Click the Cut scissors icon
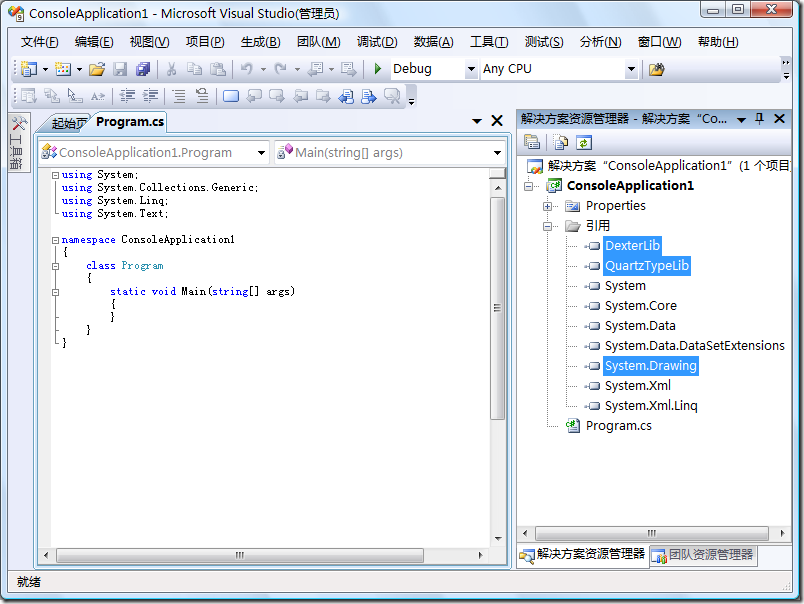 171,69
